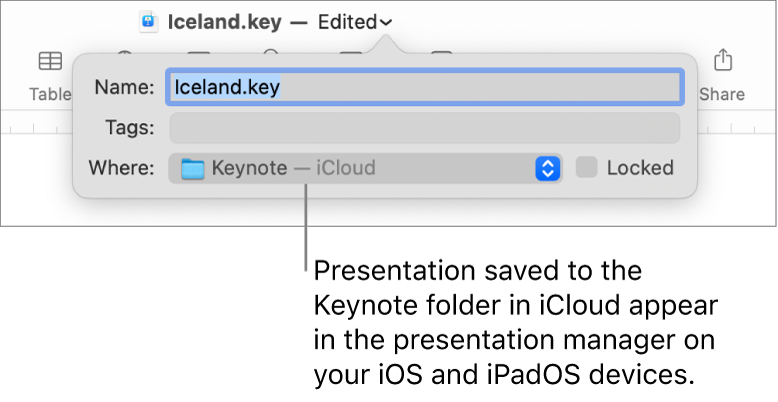The image size is (778, 402).
Task: Collapse the Edited title chevron
Action: coord(387,21)
